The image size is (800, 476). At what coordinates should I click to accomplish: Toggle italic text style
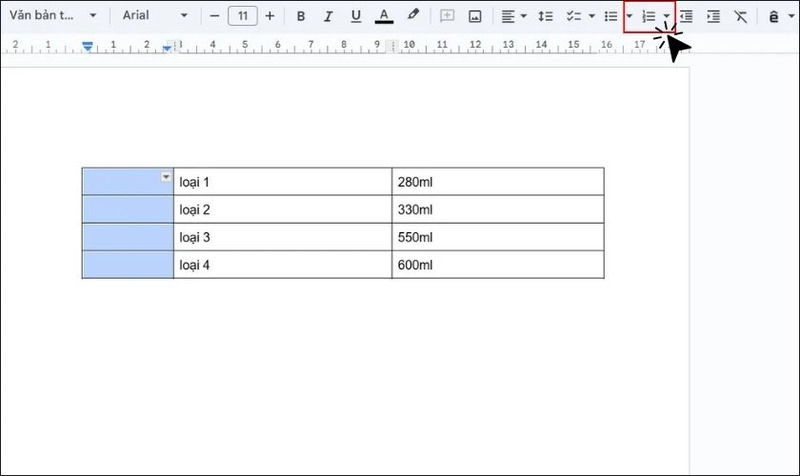(328, 17)
